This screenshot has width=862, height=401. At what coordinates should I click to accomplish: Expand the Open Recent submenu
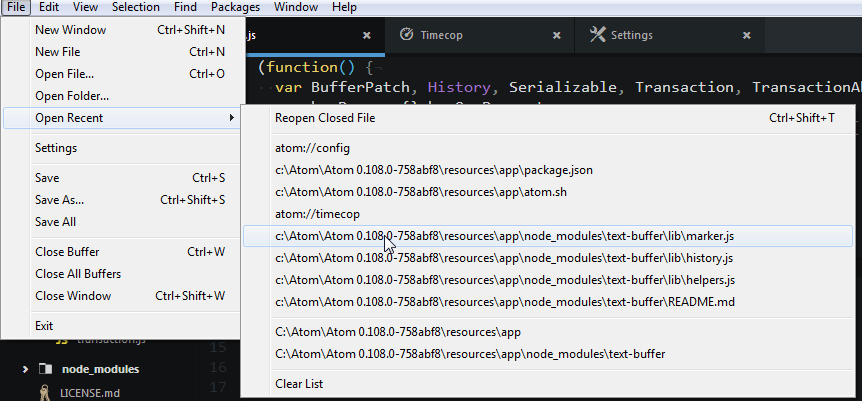pyautogui.click(x=122, y=118)
